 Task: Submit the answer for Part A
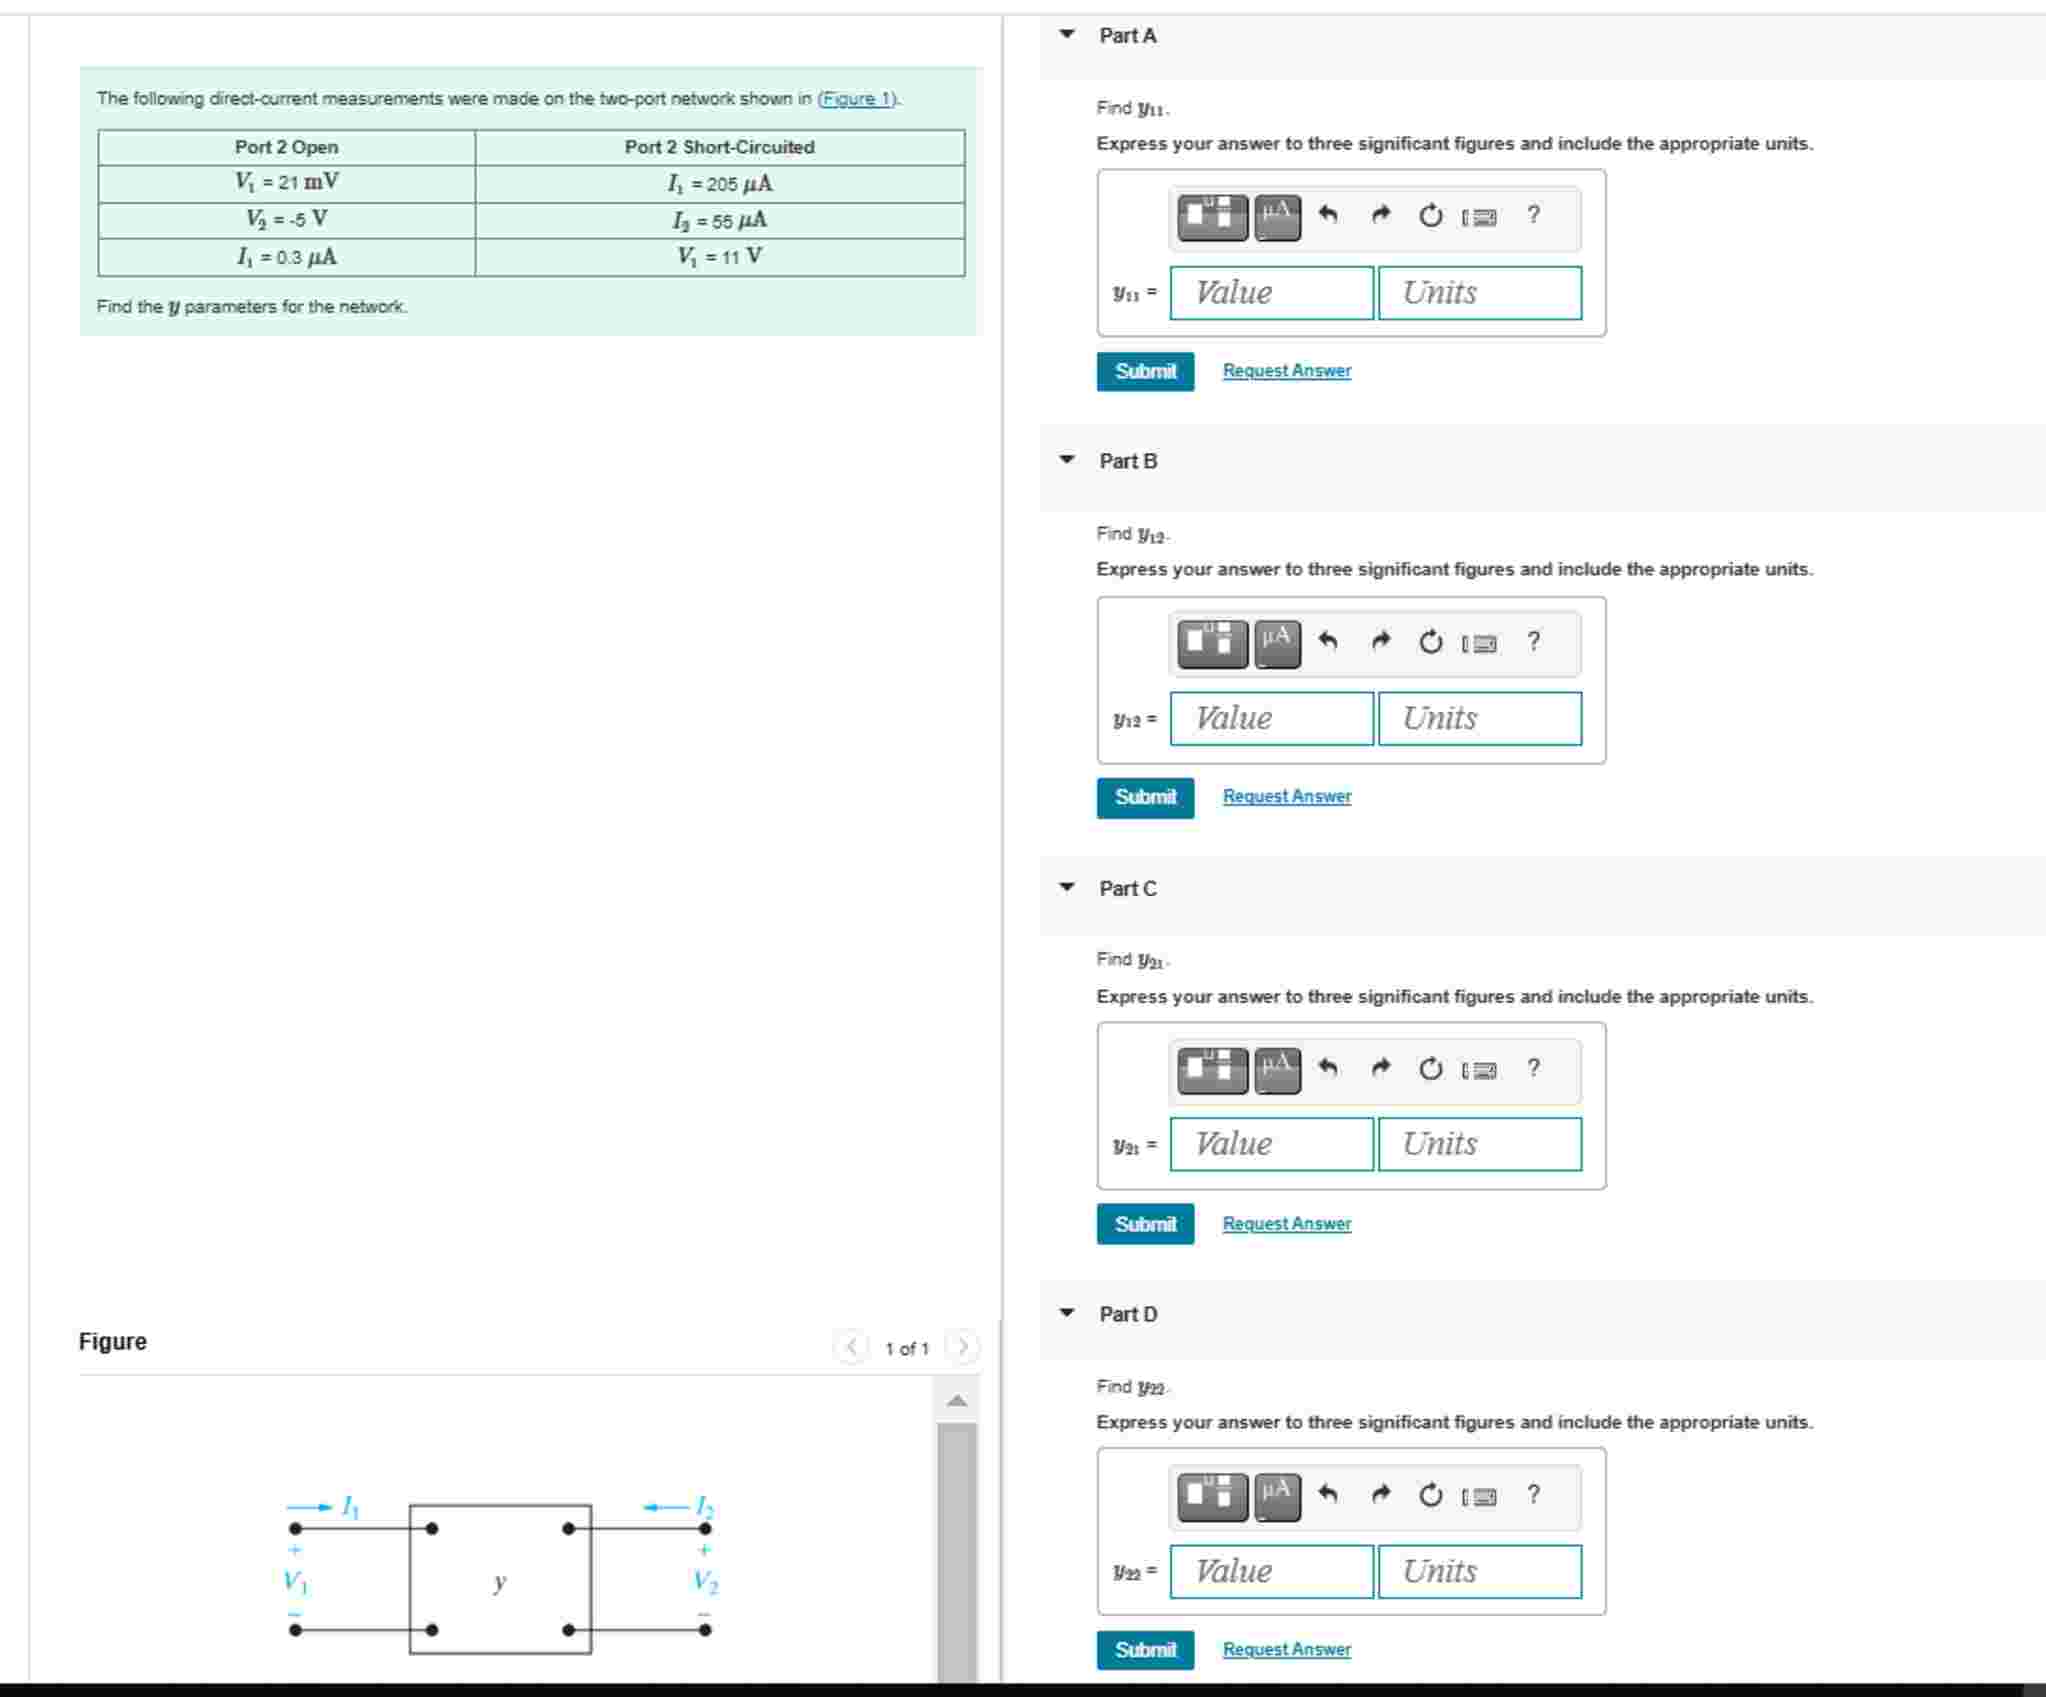click(1144, 372)
